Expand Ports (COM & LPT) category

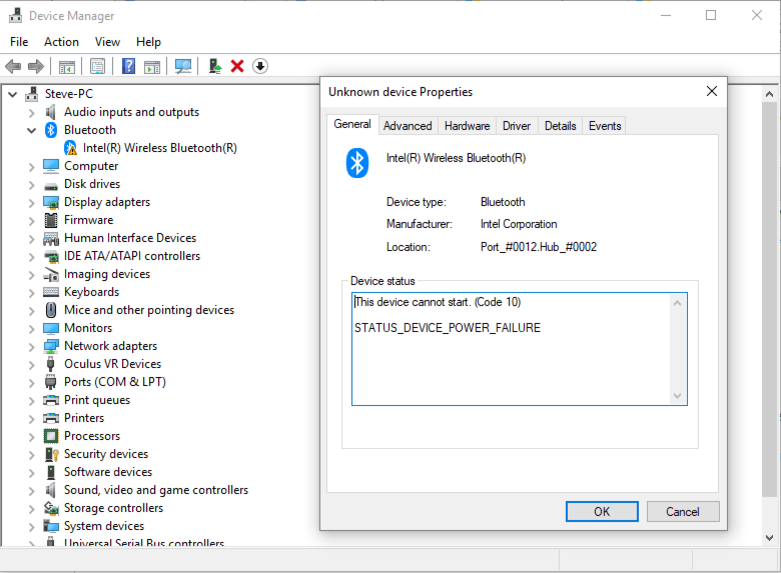tap(32, 383)
